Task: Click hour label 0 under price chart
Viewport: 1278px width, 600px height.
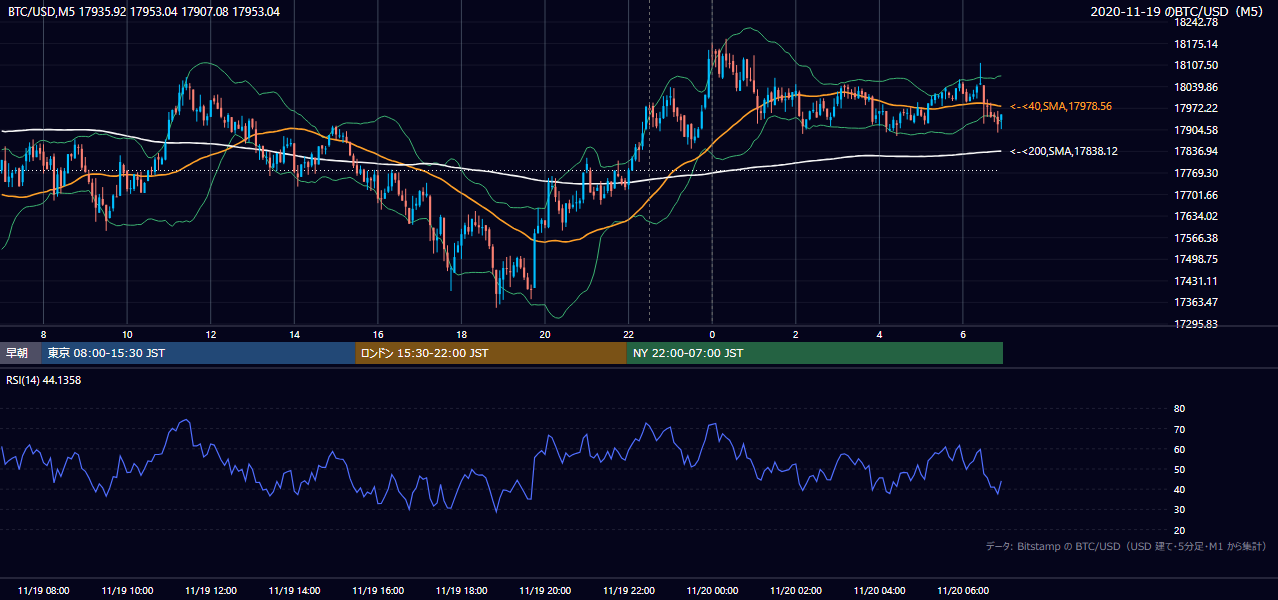Action: click(x=712, y=334)
